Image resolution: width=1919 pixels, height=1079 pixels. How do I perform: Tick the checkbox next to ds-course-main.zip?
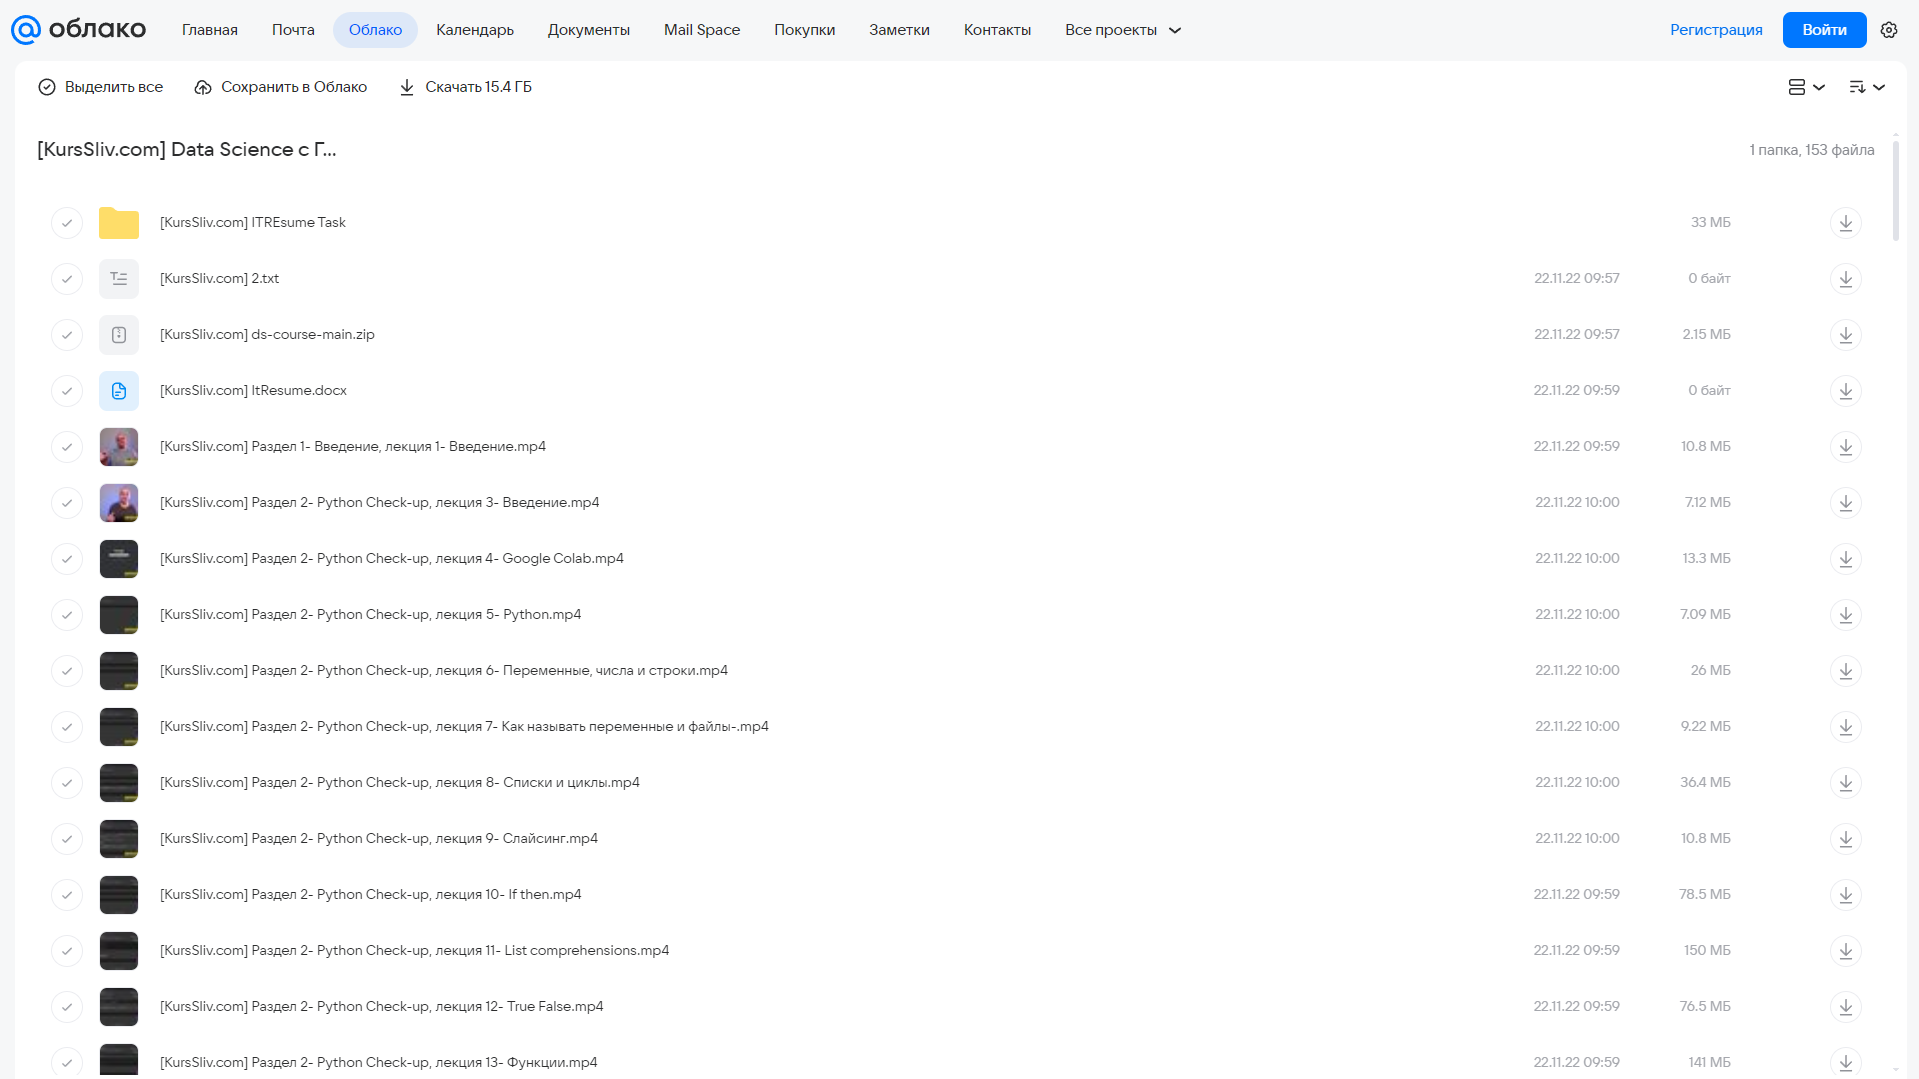click(x=67, y=335)
